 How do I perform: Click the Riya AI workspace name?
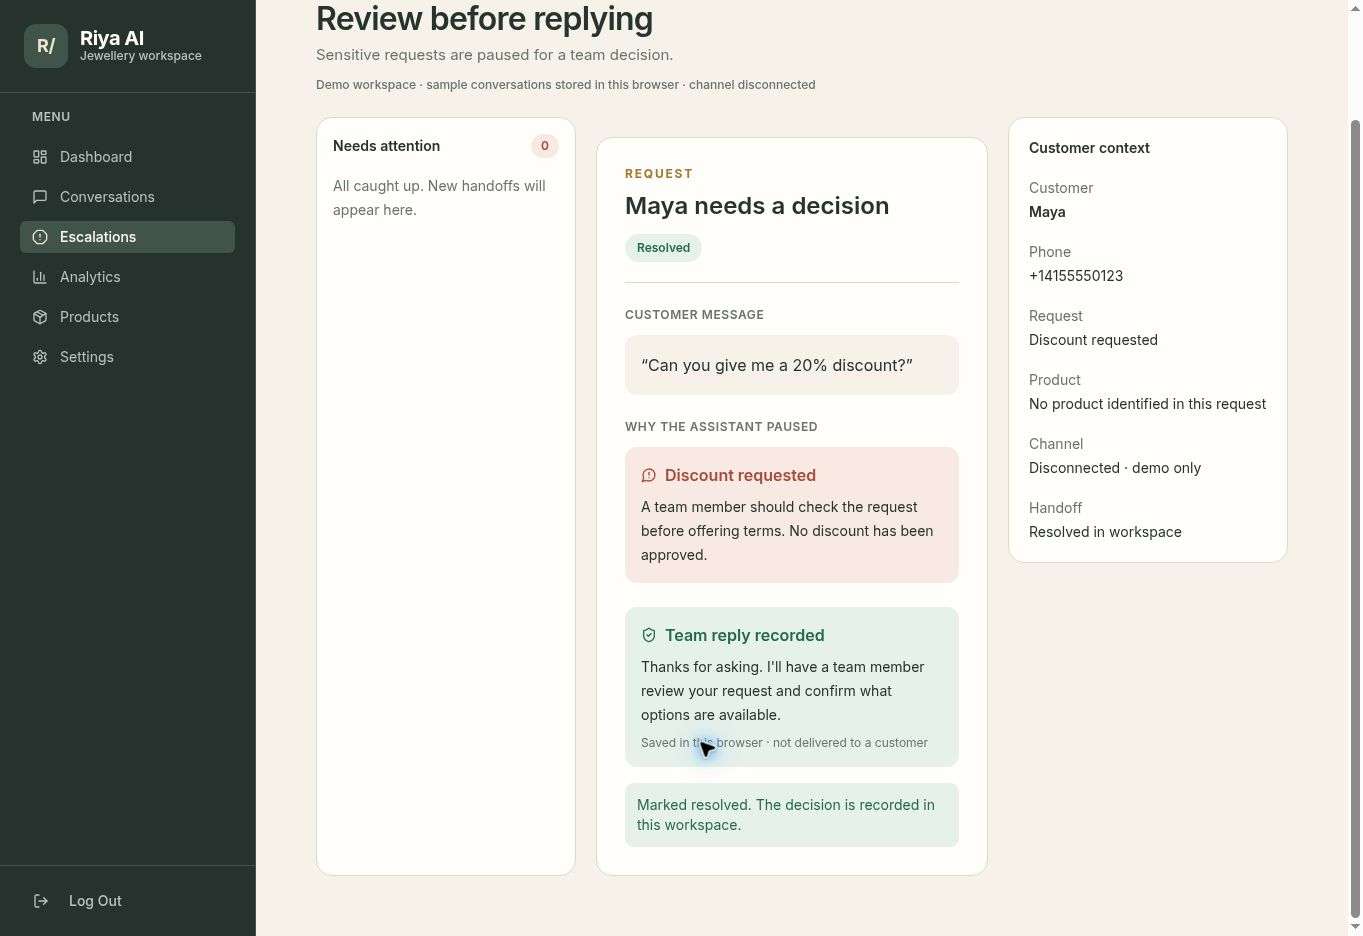112,38
